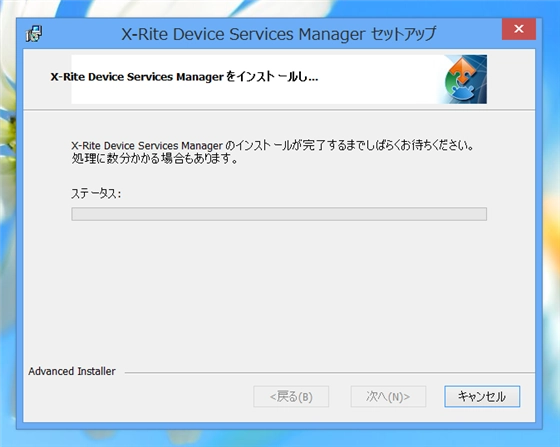This screenshot has height=447, width=560.
Task: Click the disabled 次へ(N)> button
Action: [388, 396]
